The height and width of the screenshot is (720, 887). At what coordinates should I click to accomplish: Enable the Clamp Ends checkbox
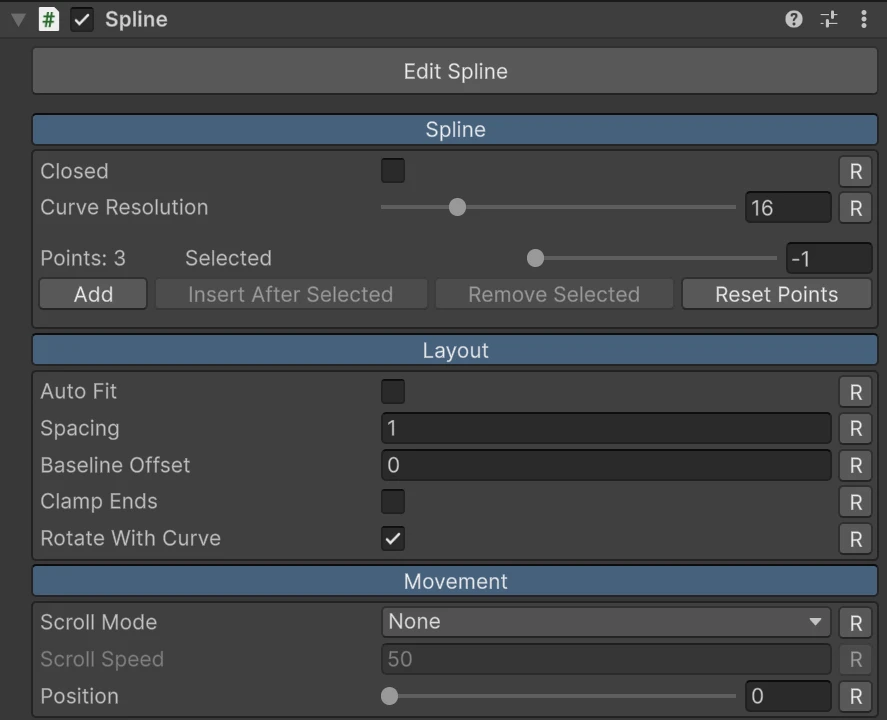[393, 502]
